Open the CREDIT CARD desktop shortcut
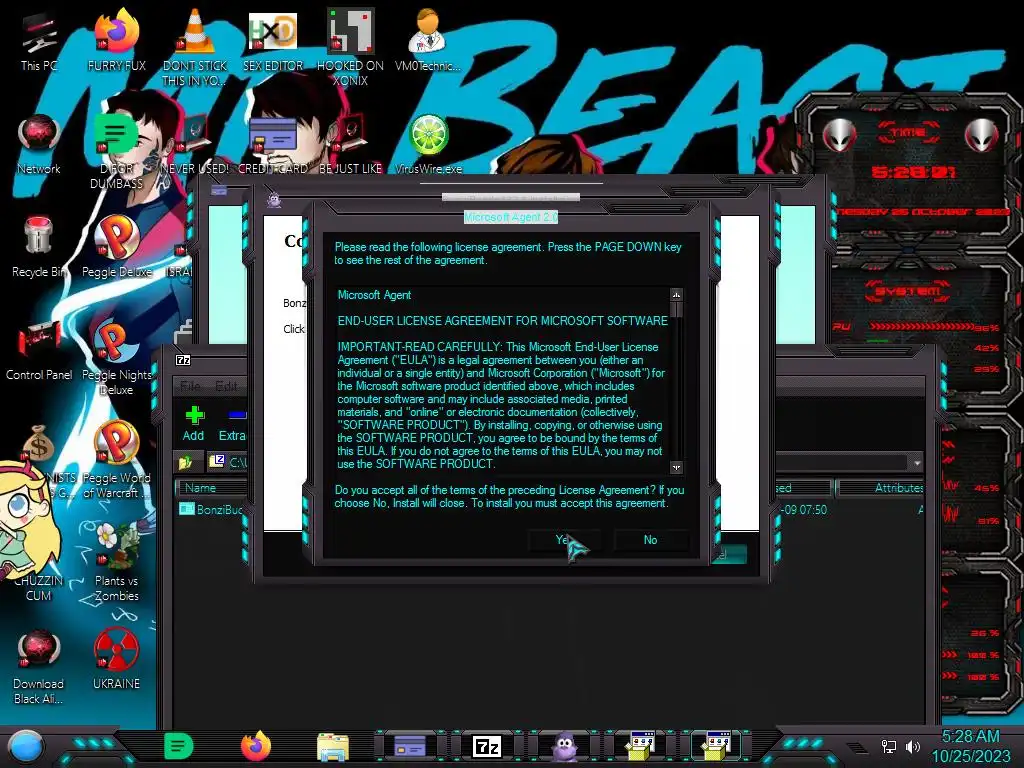 (272, 145)
